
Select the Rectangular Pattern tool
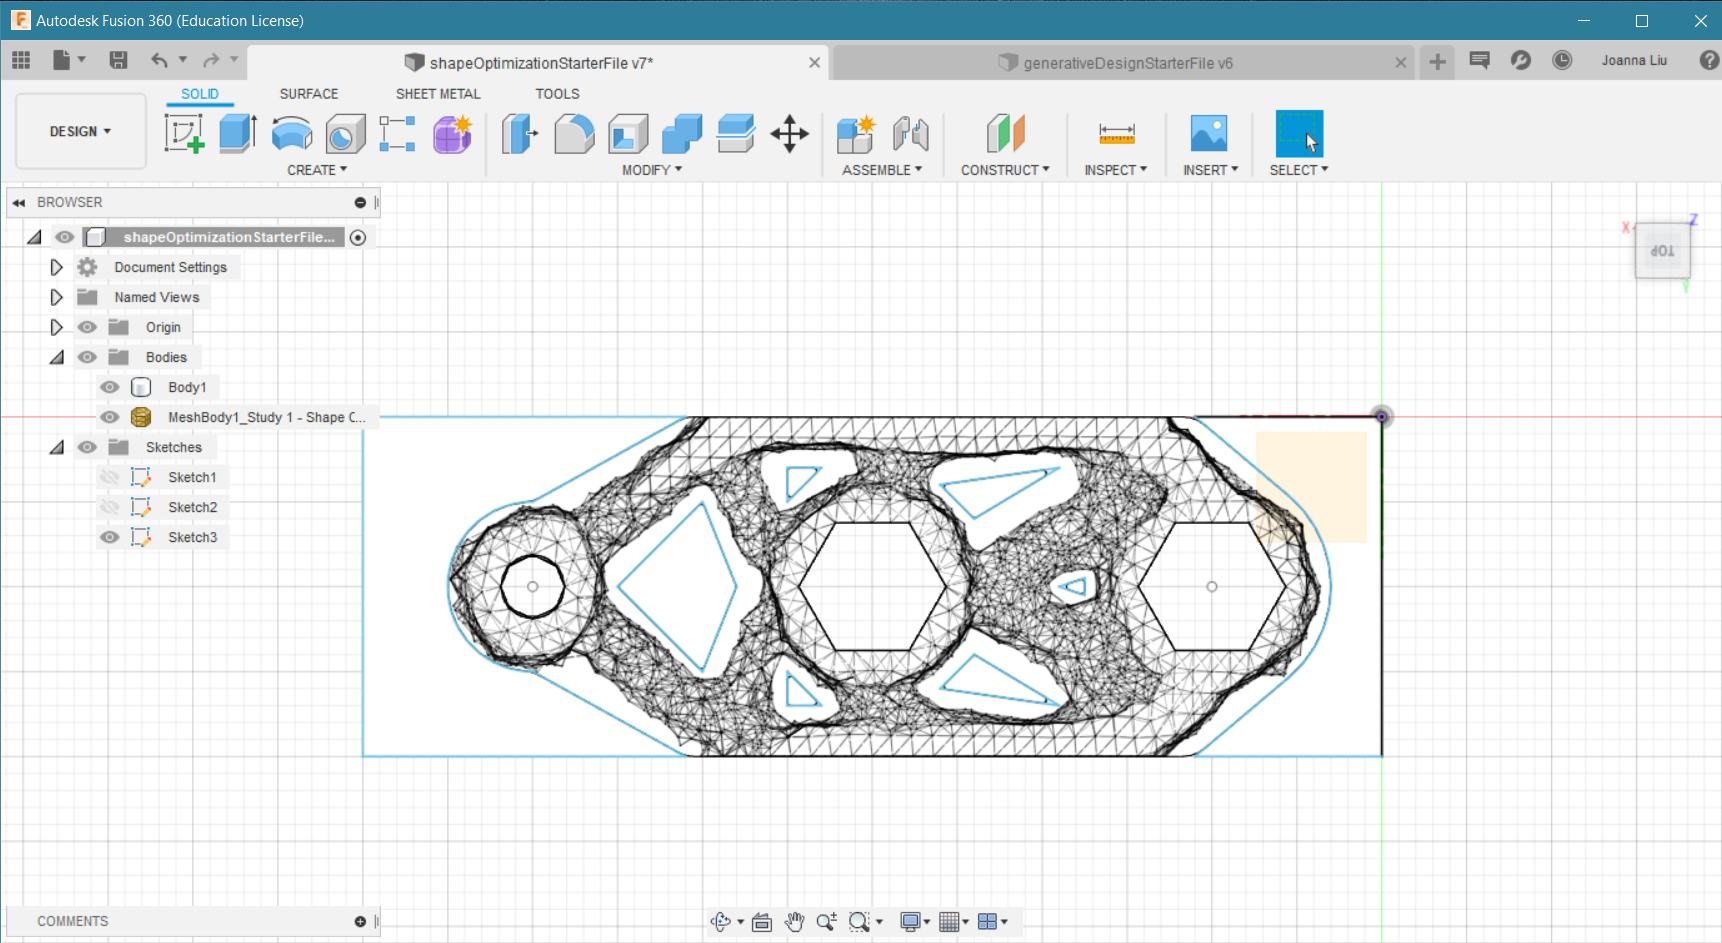(397, 133)
